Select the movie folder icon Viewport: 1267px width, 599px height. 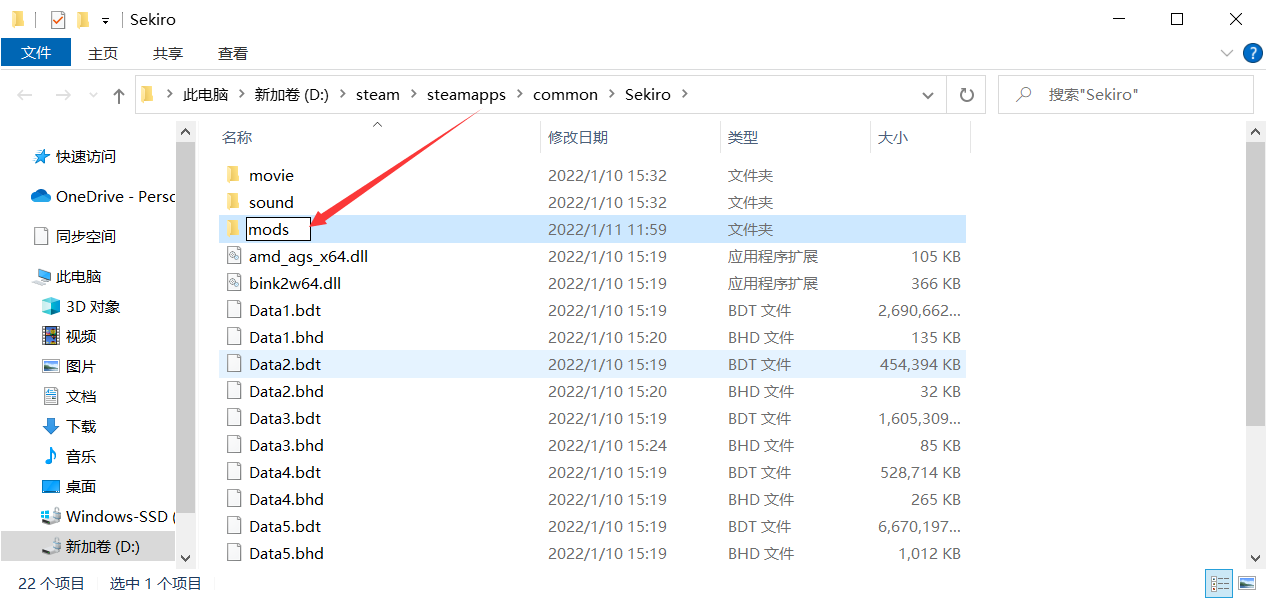(233, 175)
